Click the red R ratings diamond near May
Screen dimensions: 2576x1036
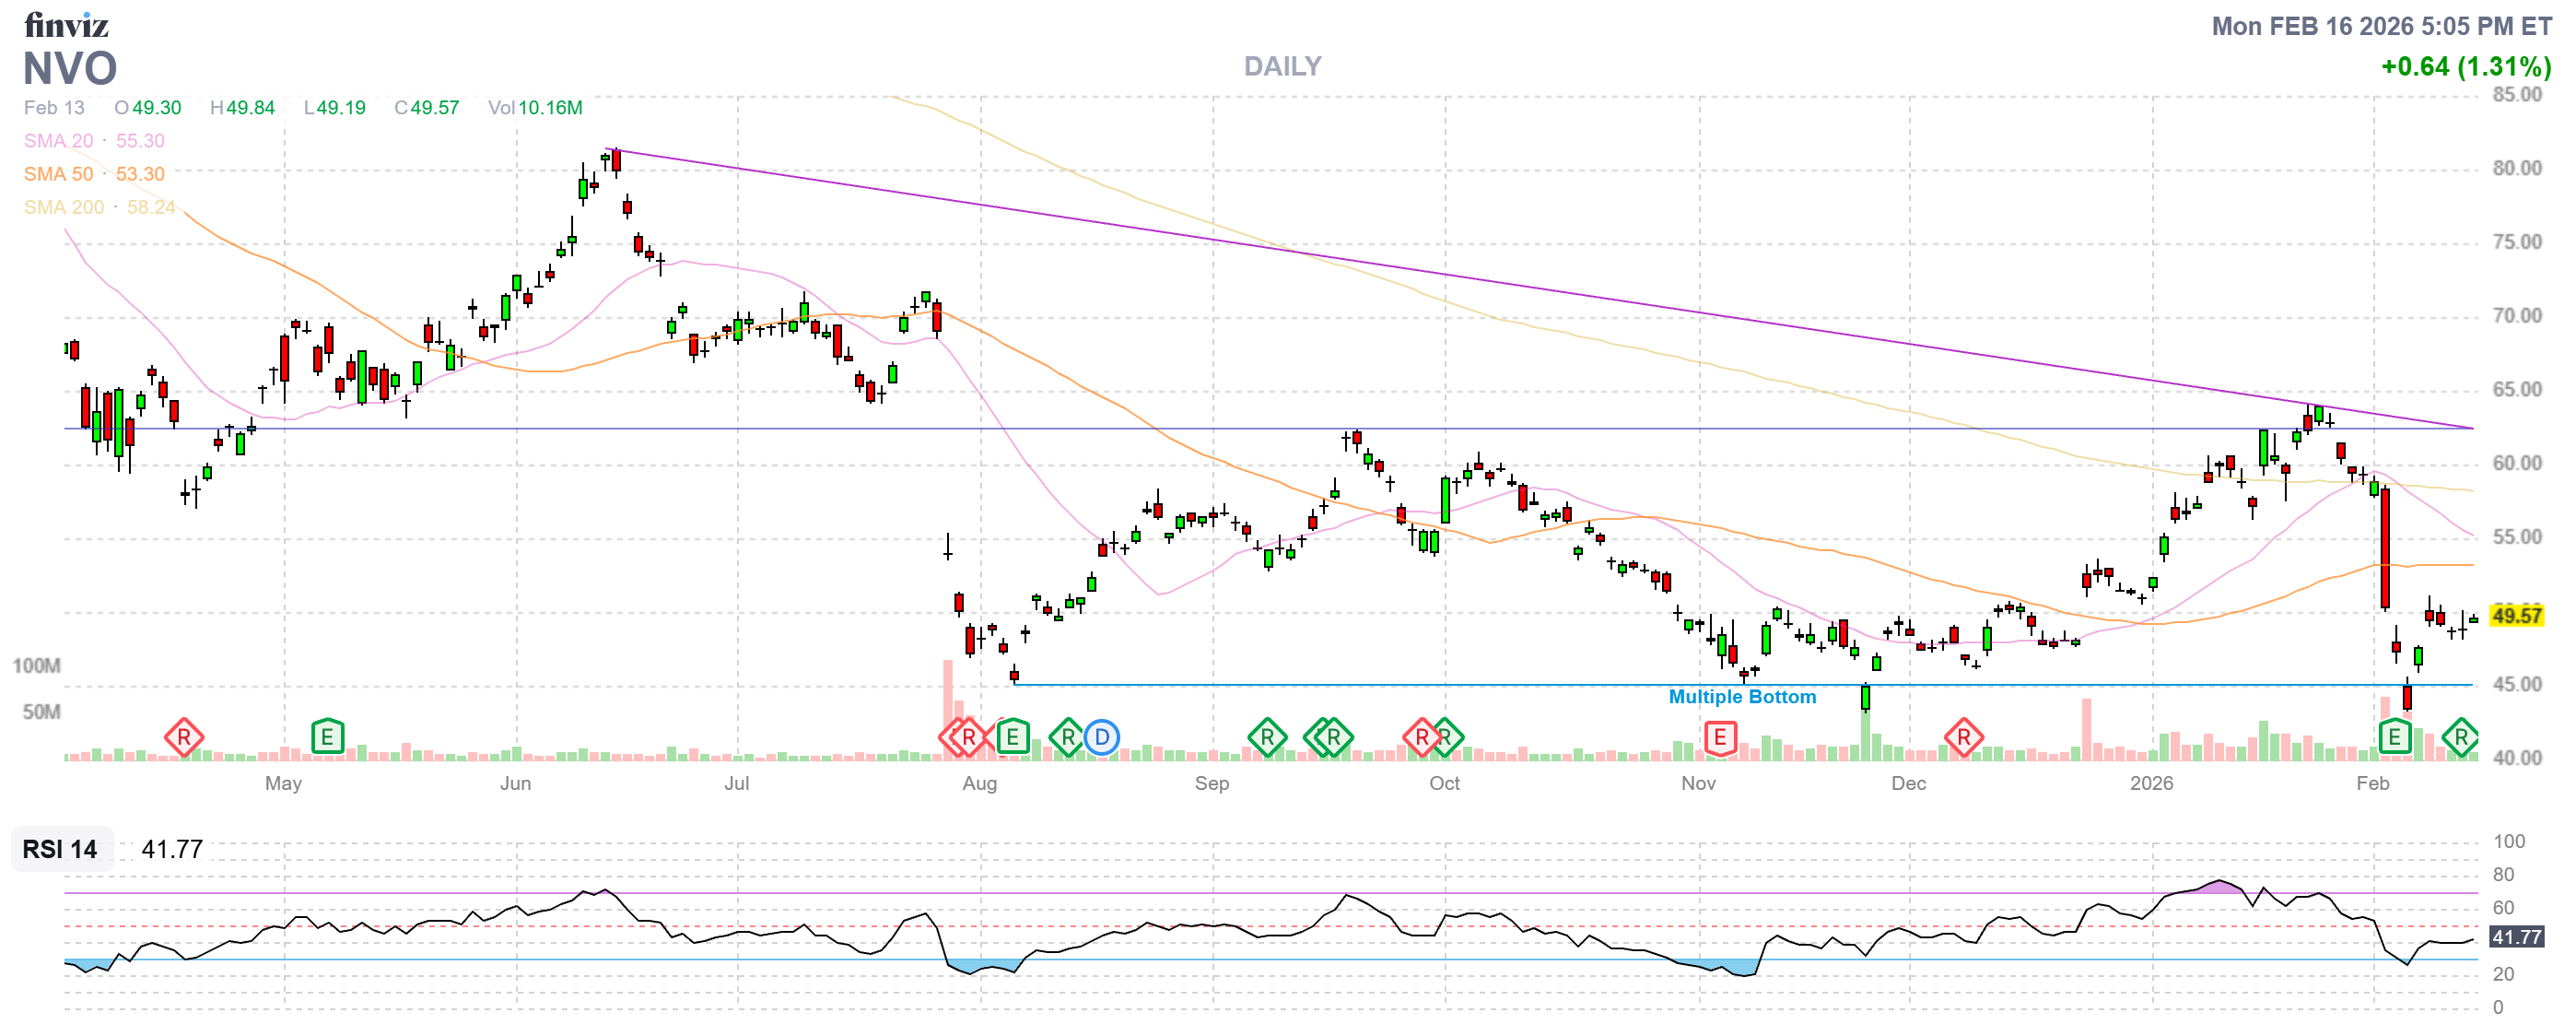point(185,737)
